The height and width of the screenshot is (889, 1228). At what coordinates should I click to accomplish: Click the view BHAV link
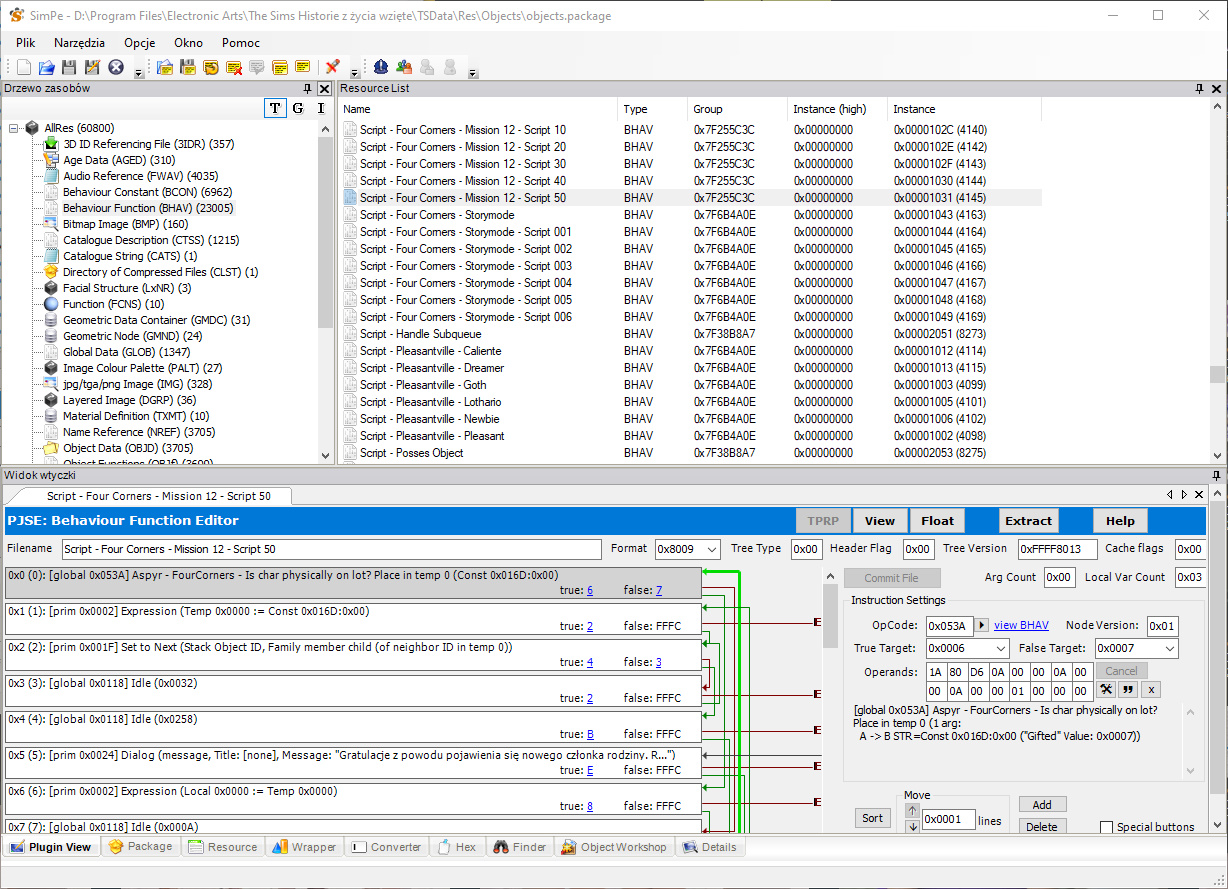1021,625
